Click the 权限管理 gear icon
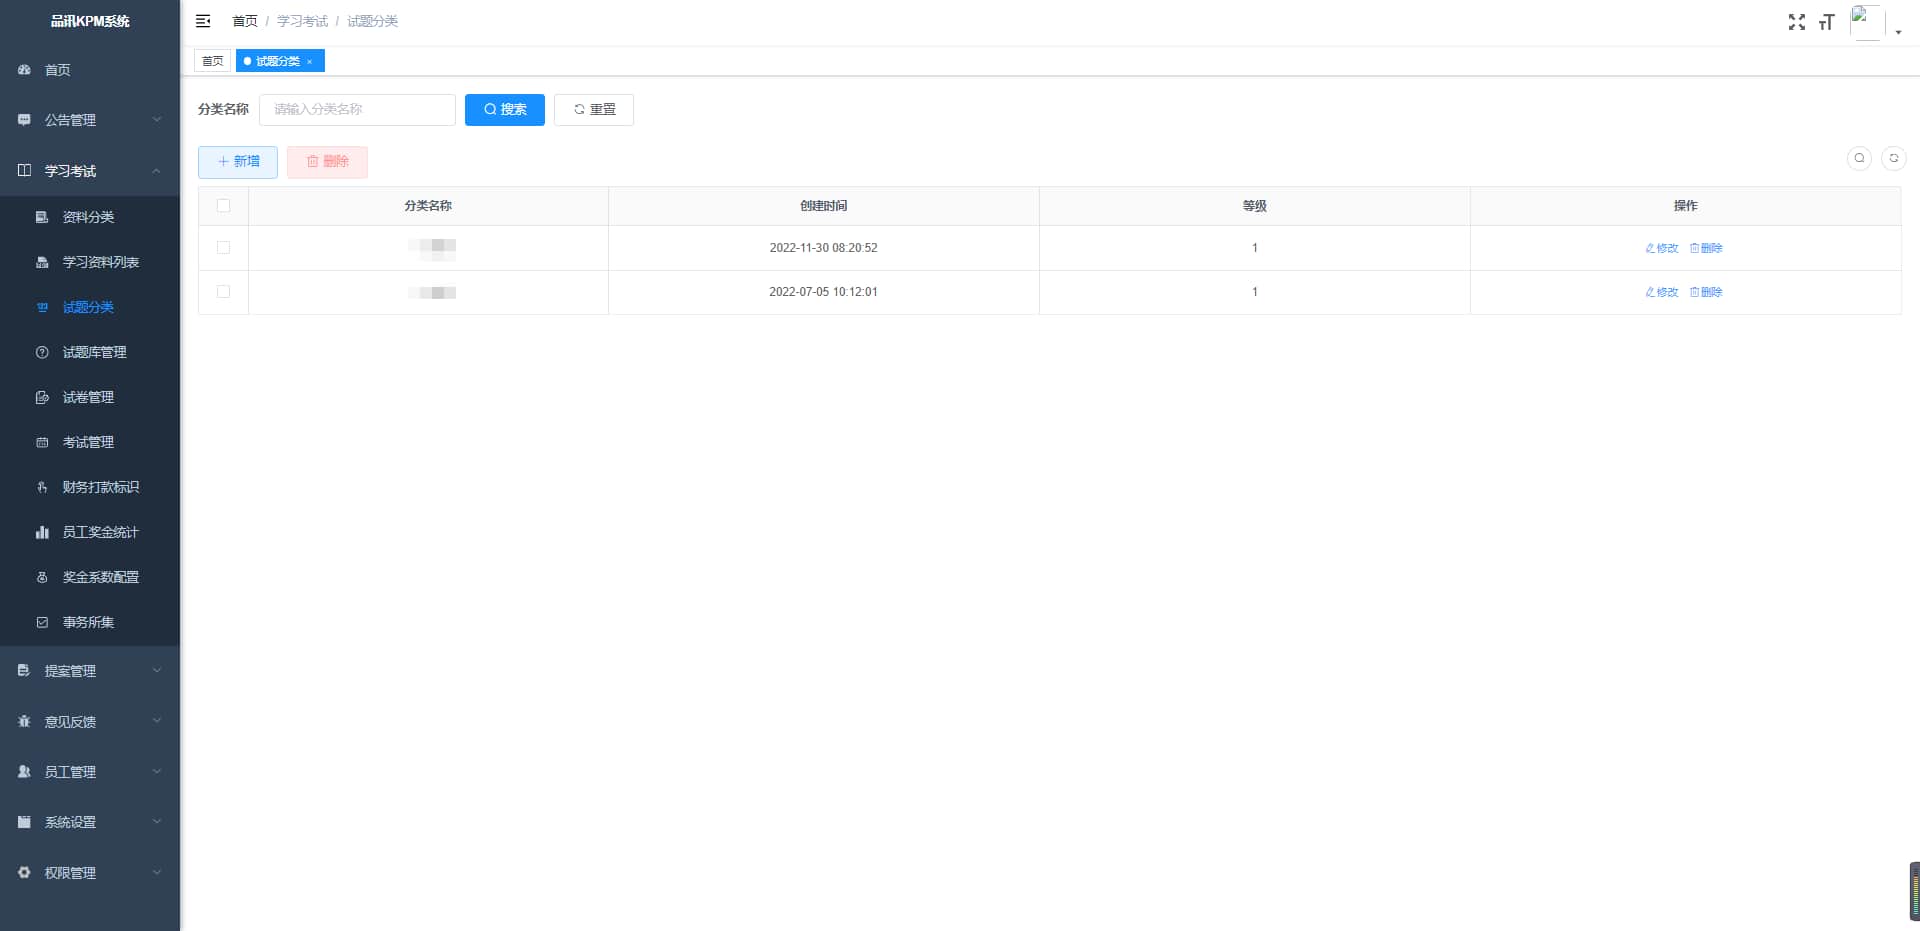 24,873
